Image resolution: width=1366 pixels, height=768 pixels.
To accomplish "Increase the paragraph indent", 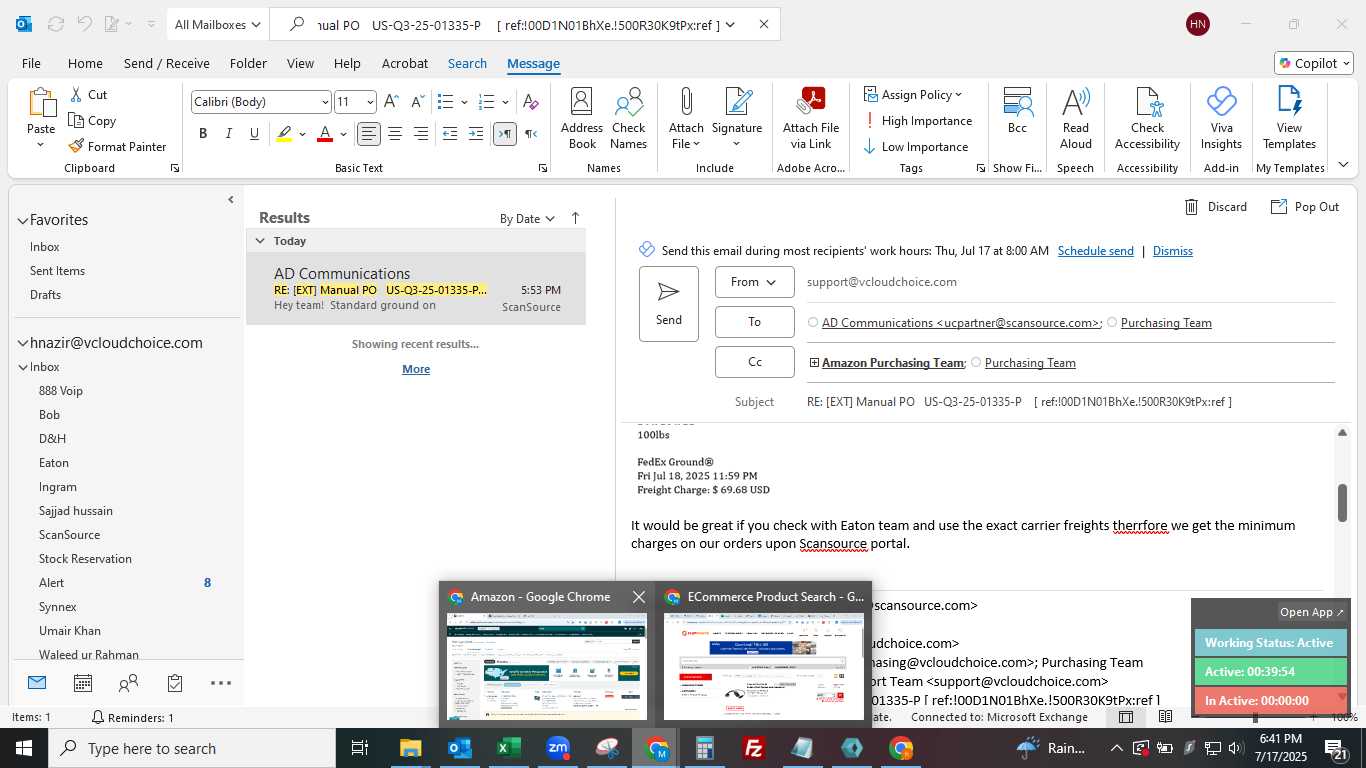I will [476, 133].
